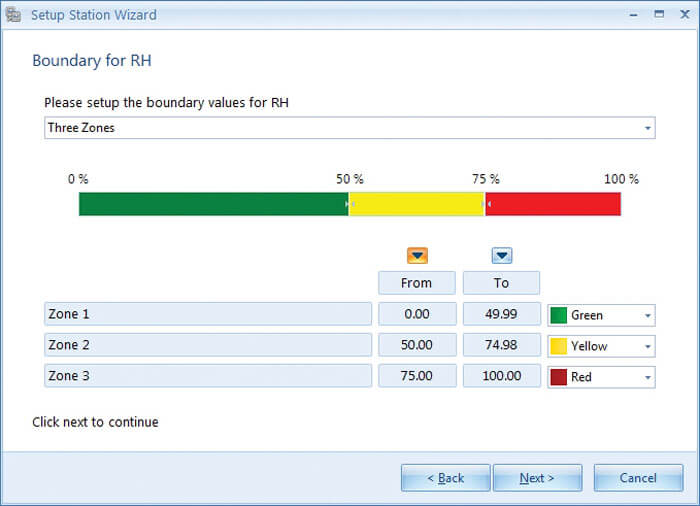Select the Zone 2 name field

pyautogui.click(x=208, y=345)
